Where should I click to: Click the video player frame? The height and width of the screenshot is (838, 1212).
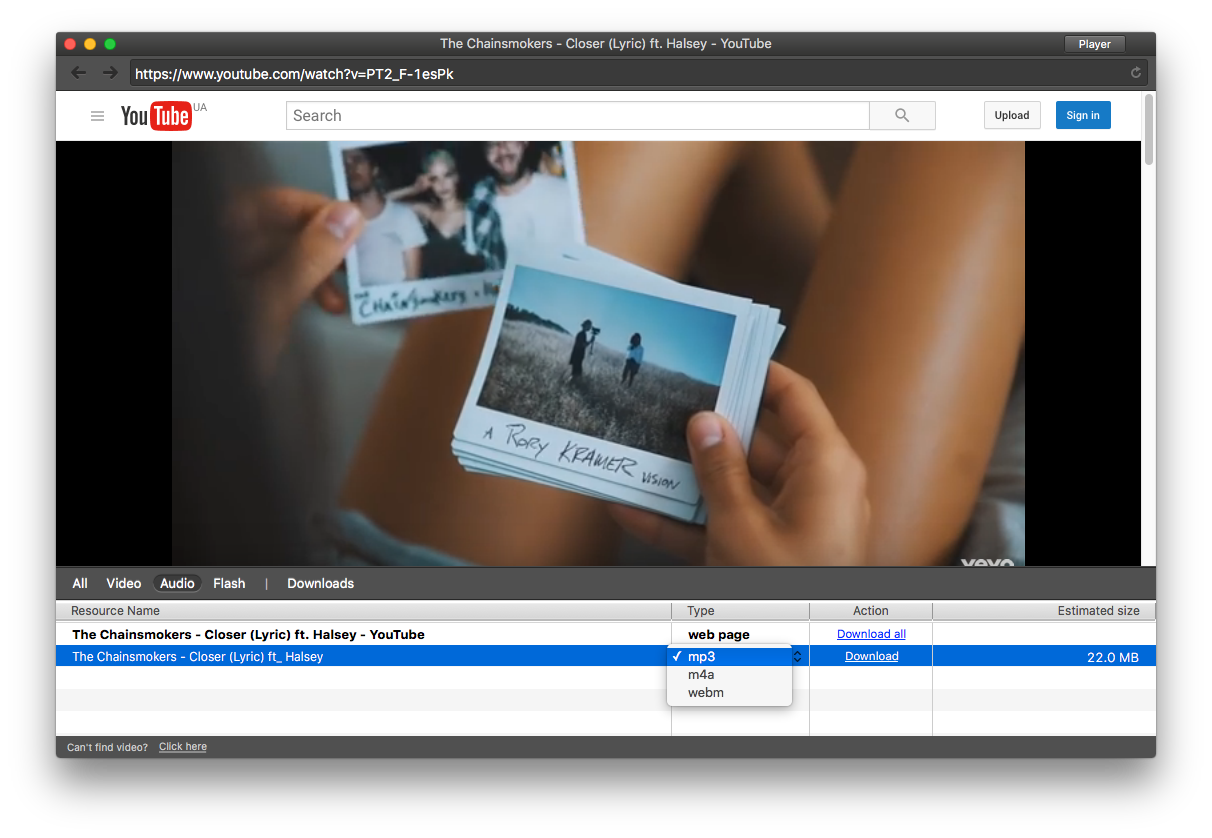[x=598, y=353]
